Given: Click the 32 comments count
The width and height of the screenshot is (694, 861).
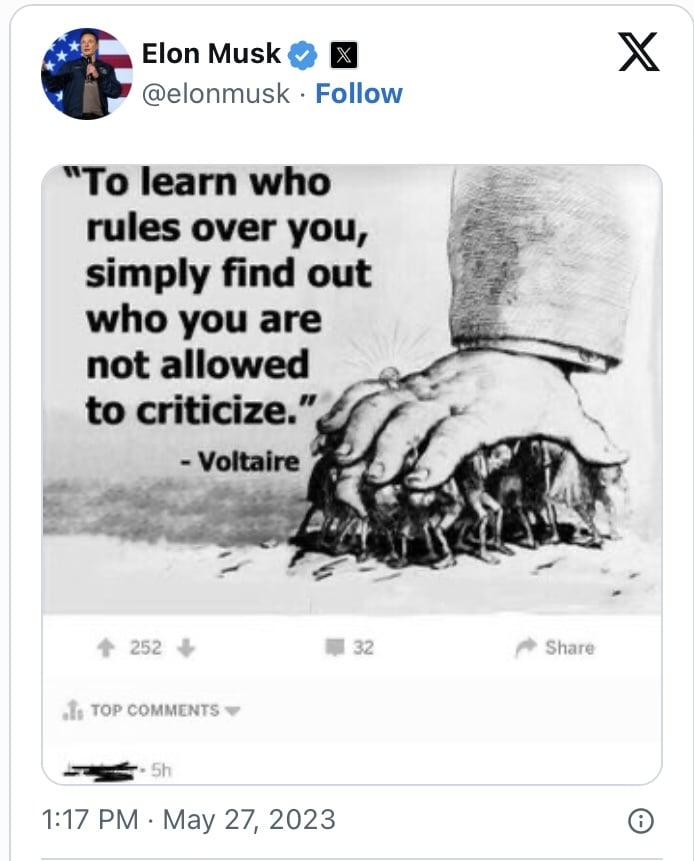Looking at the screenshot, I should click(363, 648).
